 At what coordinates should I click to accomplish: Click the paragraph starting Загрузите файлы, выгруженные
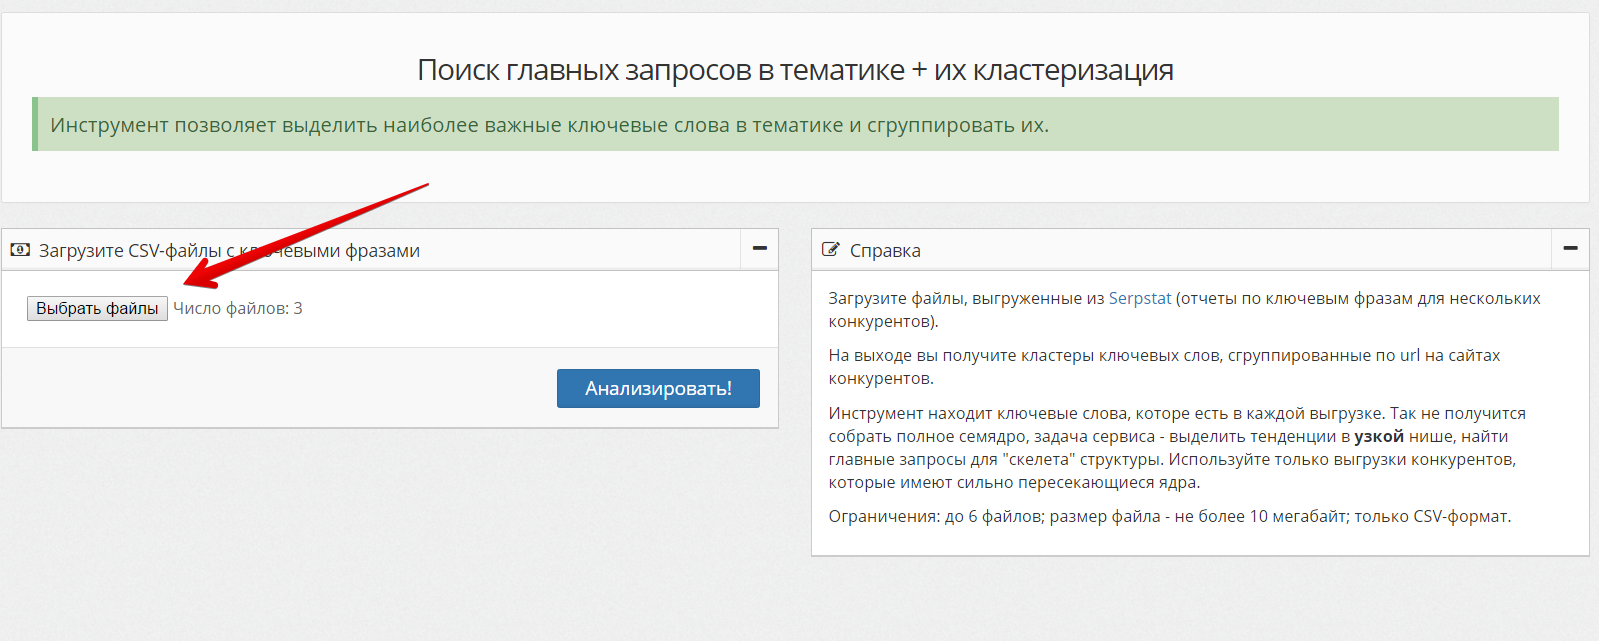pyautogui.click(x=1184, y=310)
